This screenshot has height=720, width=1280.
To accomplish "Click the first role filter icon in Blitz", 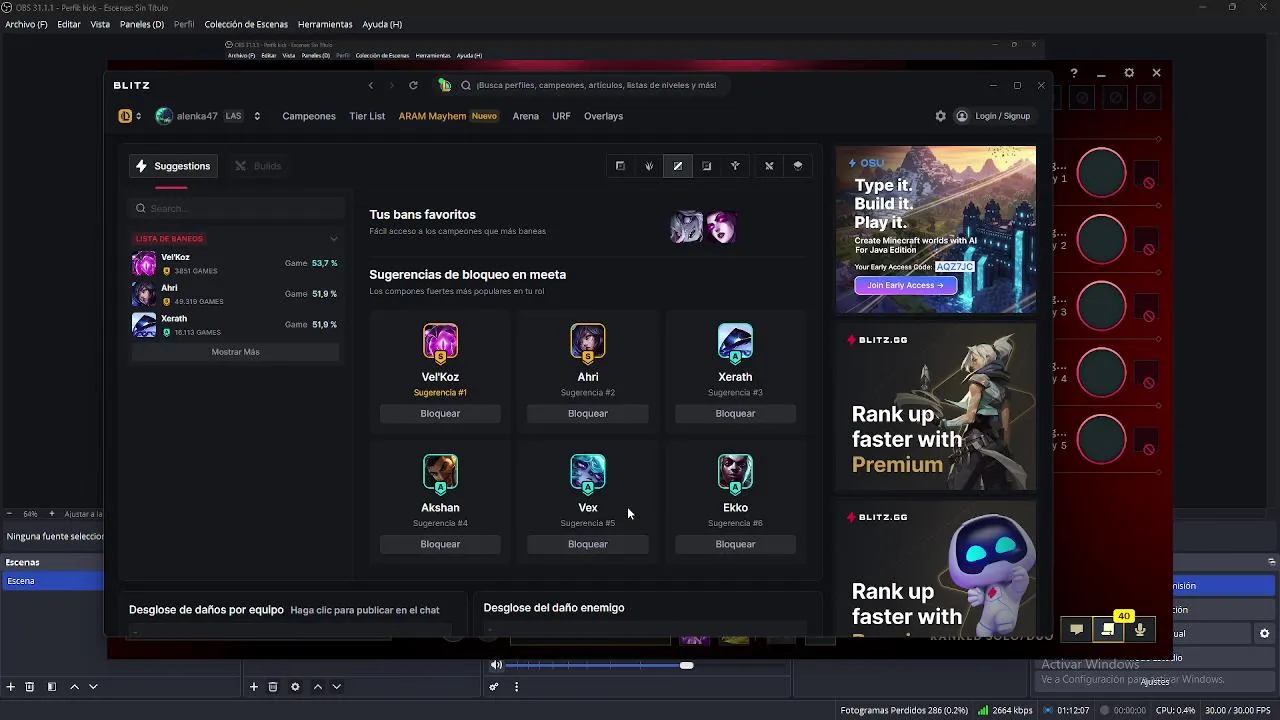I will (x=620, y=166).
